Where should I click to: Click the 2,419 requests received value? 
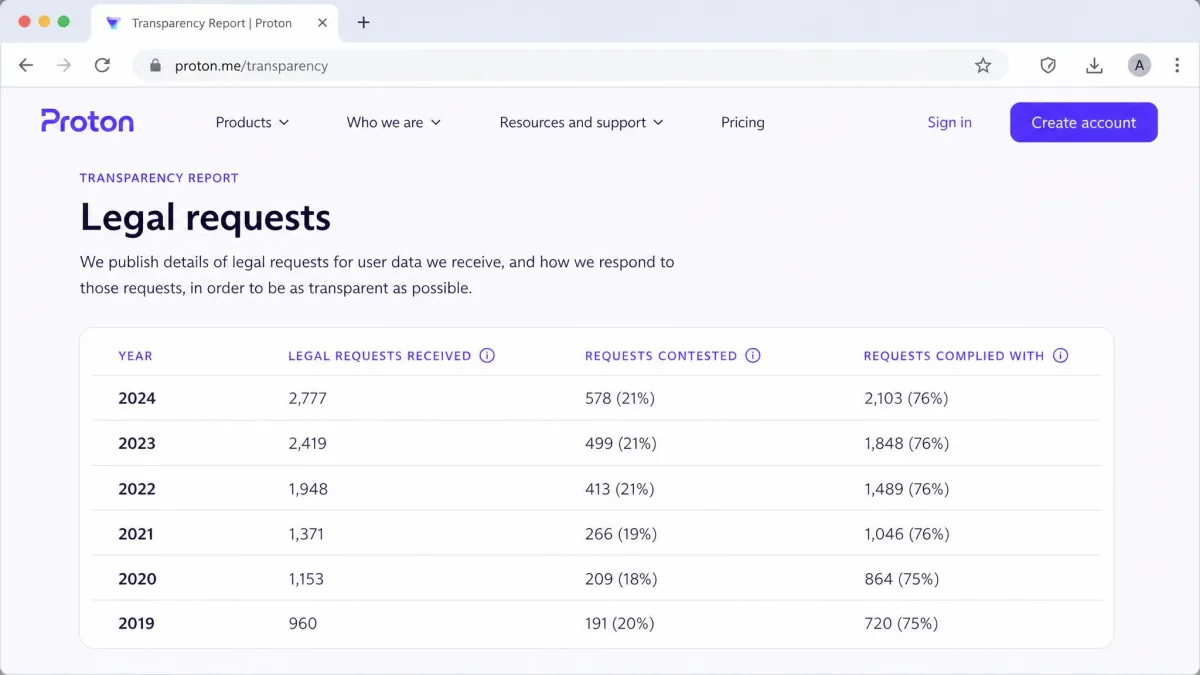[x=307, y=443]
